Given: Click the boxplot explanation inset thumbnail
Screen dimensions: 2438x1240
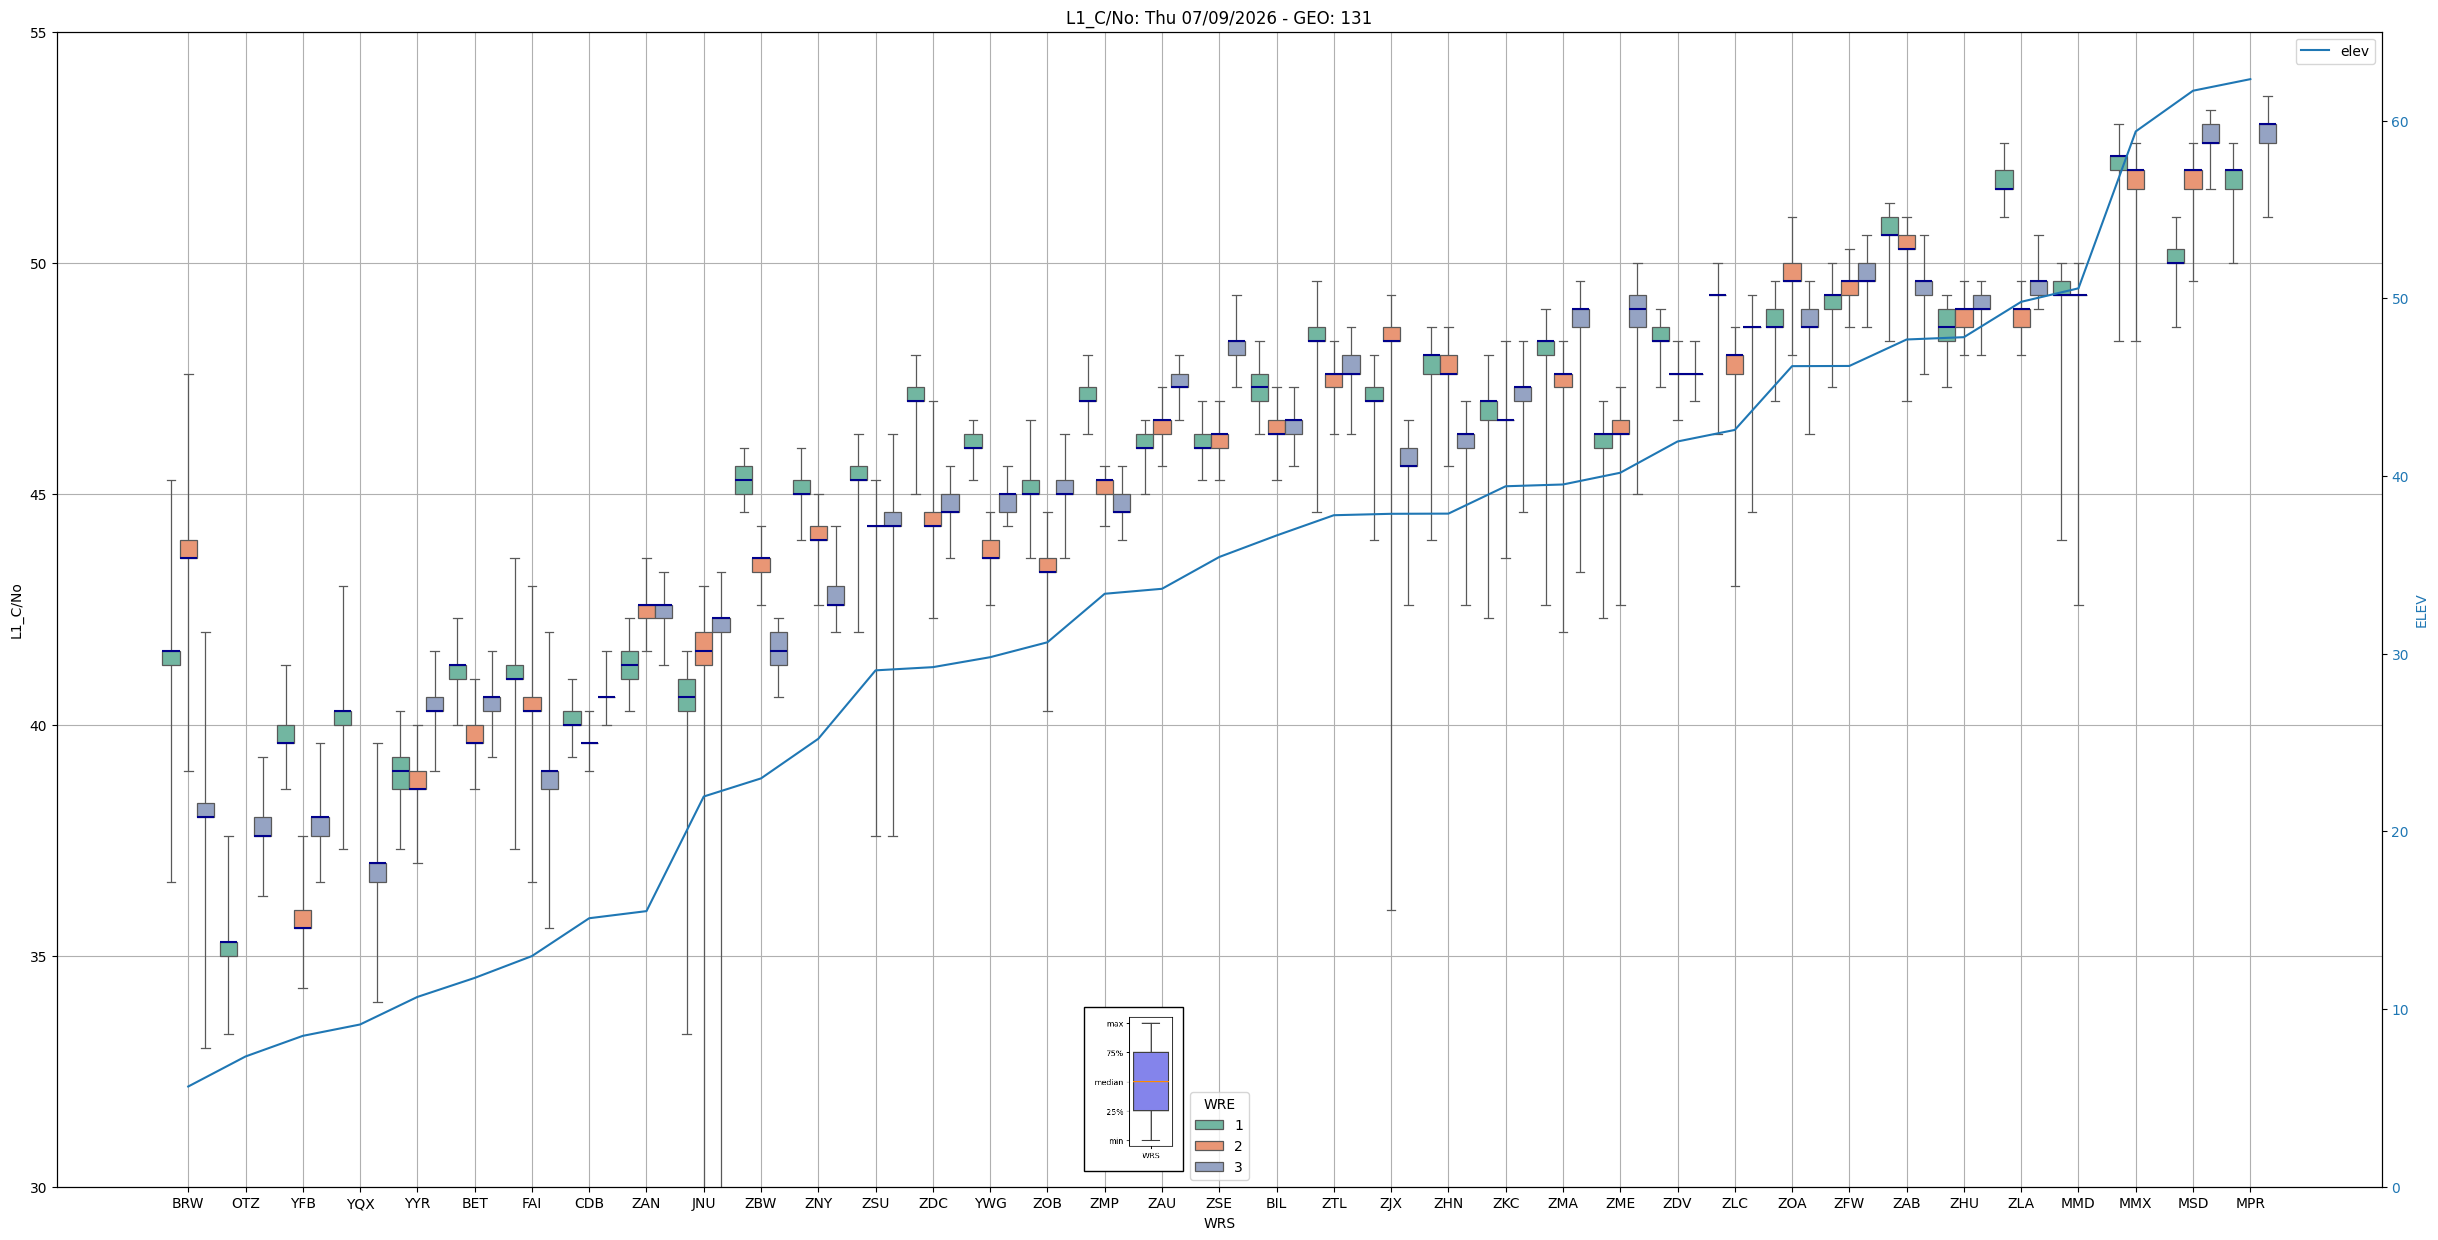Looking at the screenshot, I should pyautogui.click(x=1134, y=1089).
